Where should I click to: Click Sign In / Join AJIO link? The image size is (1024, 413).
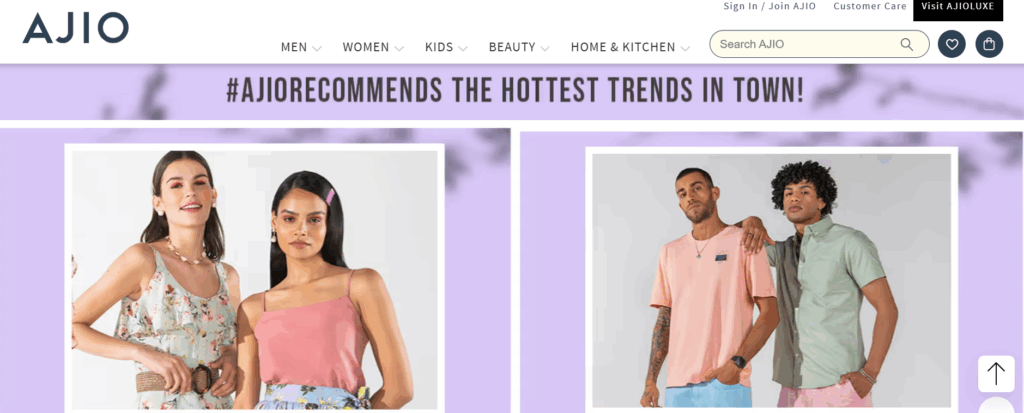pyautogui.click(x=769, y=7)
